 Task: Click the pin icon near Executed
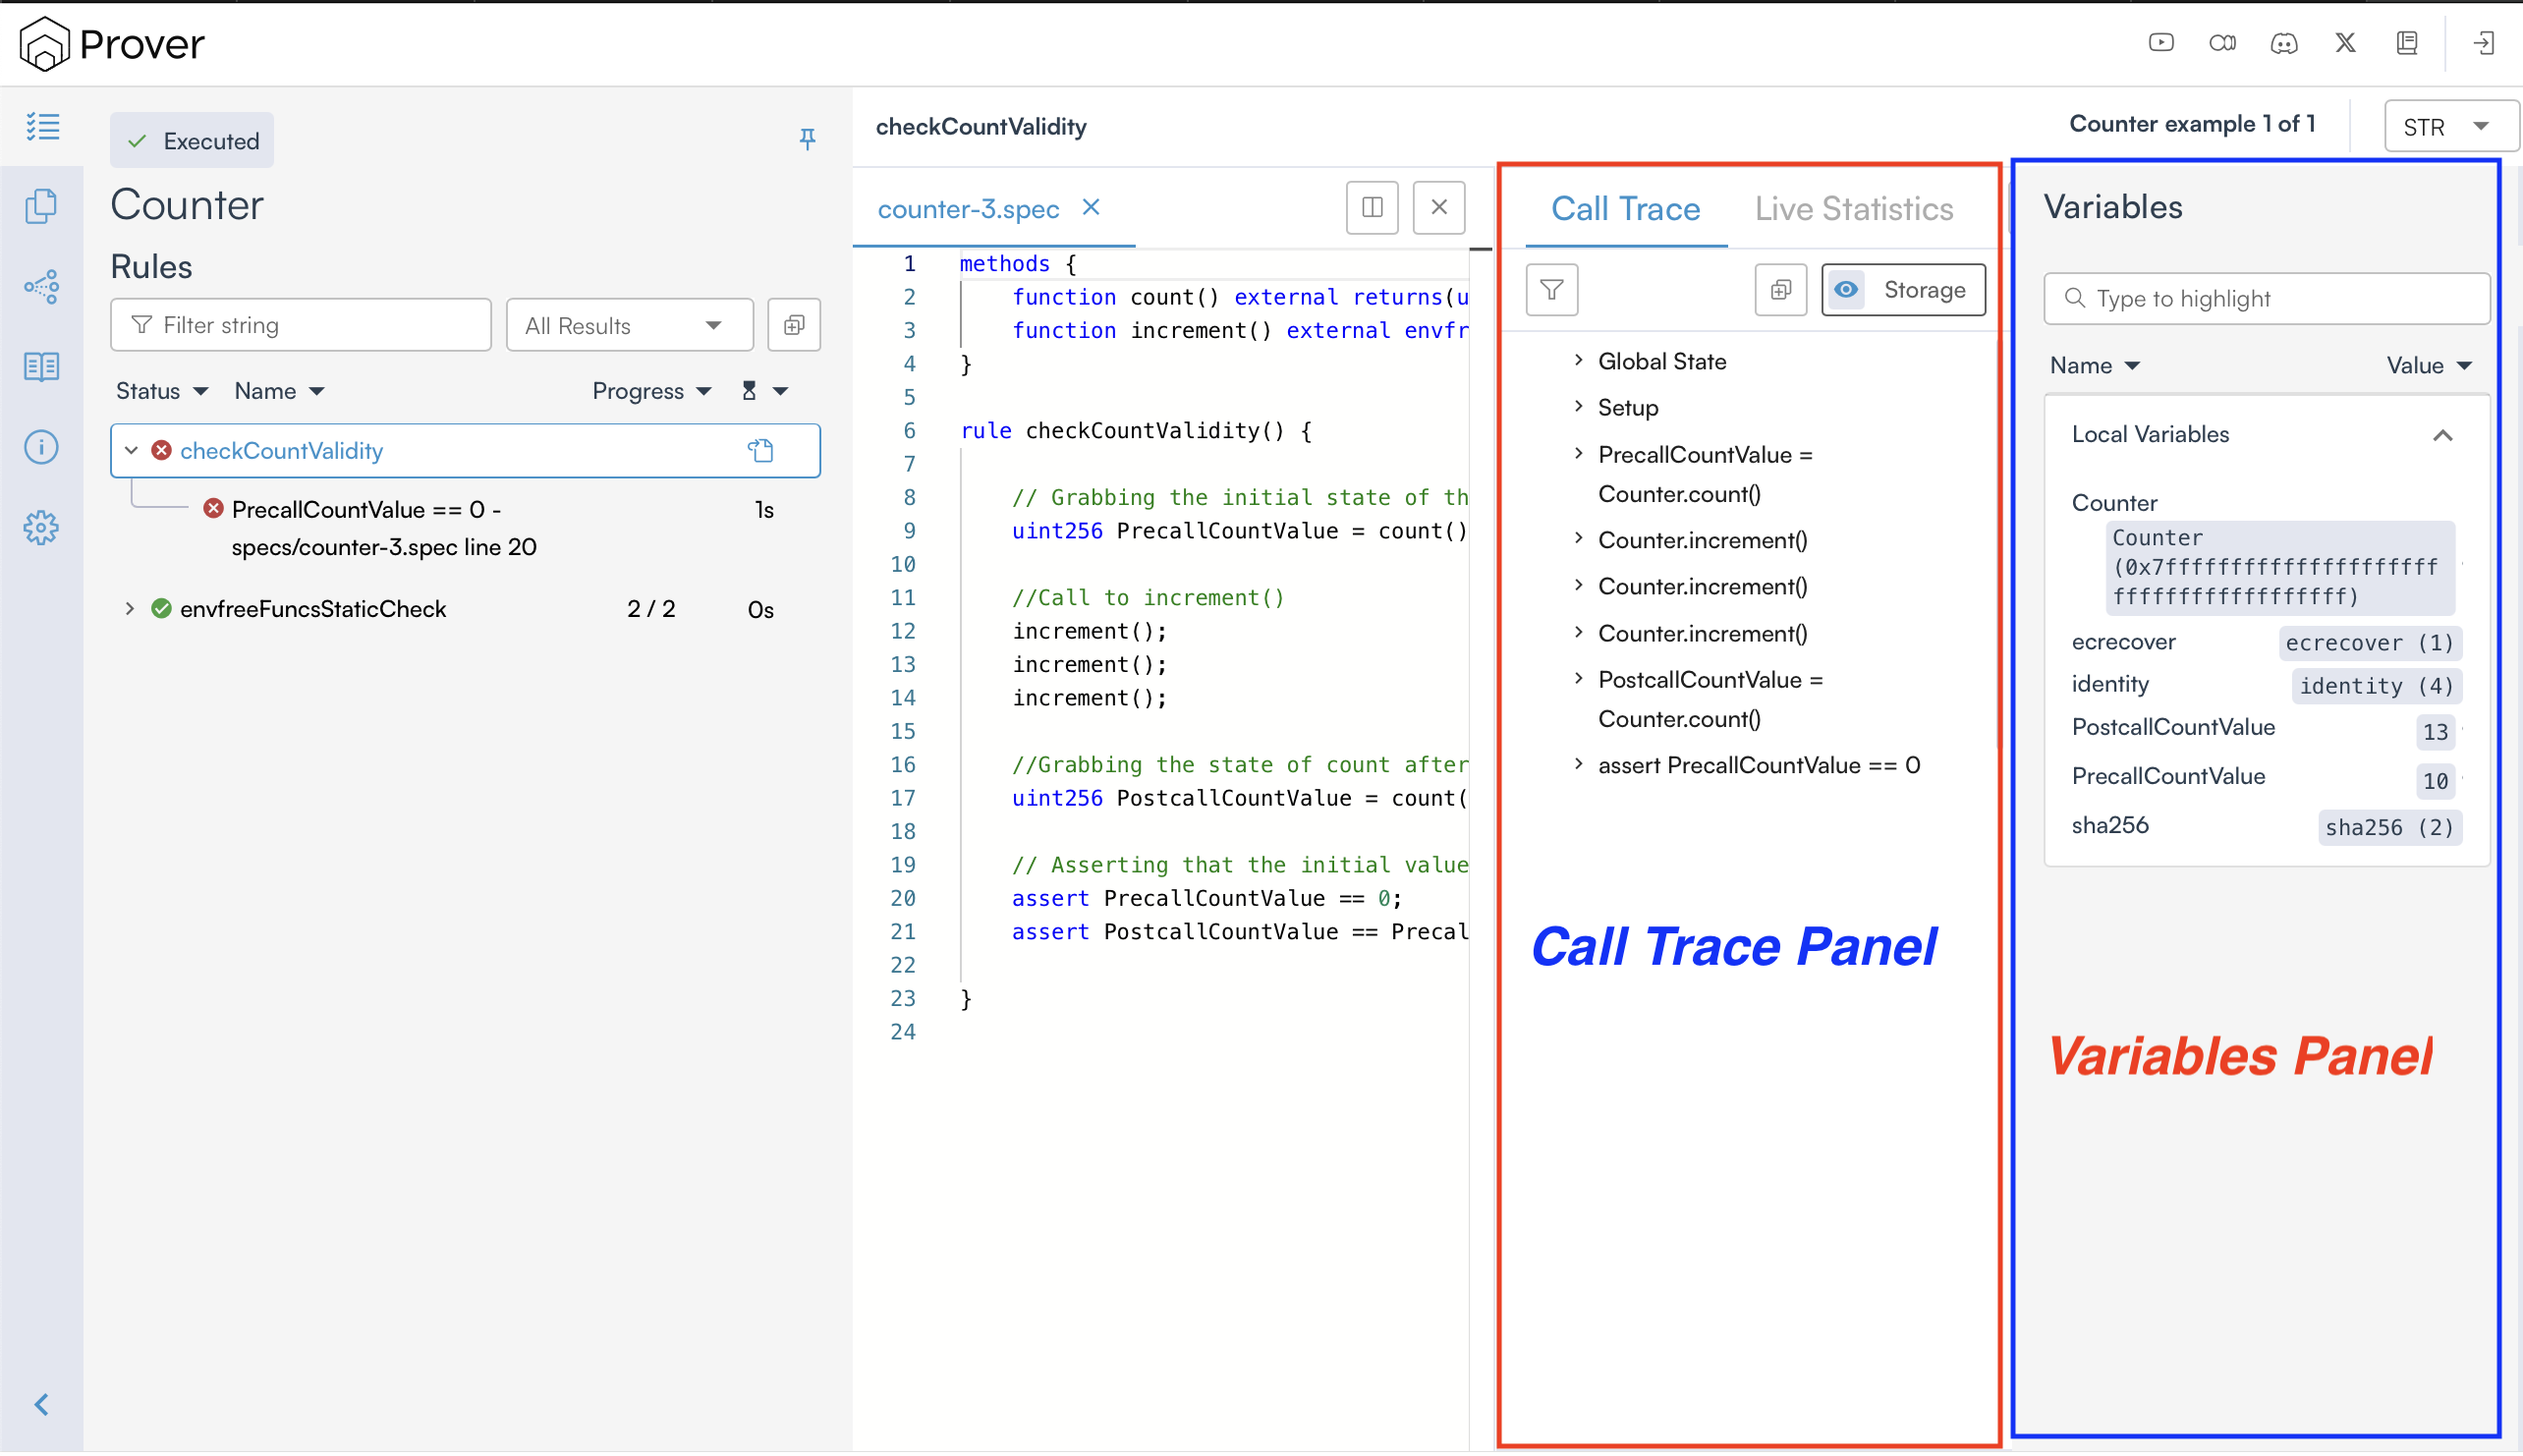(x=807, y=139)
